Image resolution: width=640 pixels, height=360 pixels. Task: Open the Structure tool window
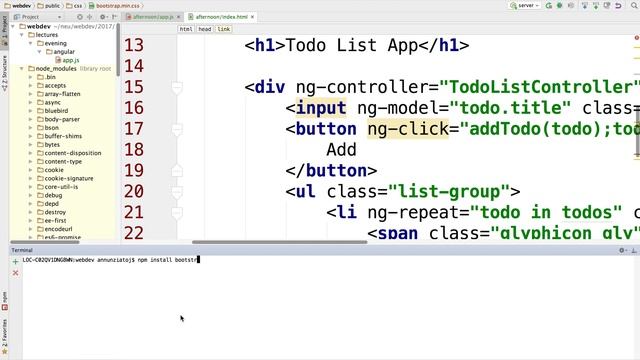tap(4, 73)
